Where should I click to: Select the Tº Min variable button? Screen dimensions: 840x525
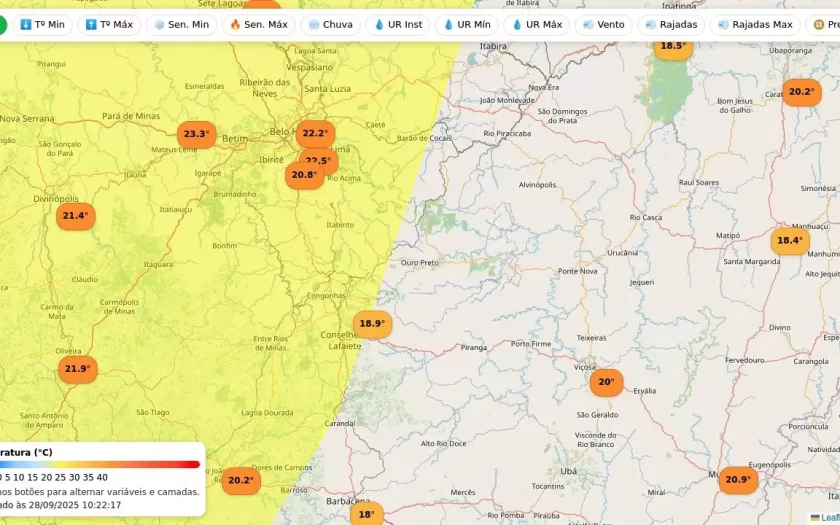(42, 24)
